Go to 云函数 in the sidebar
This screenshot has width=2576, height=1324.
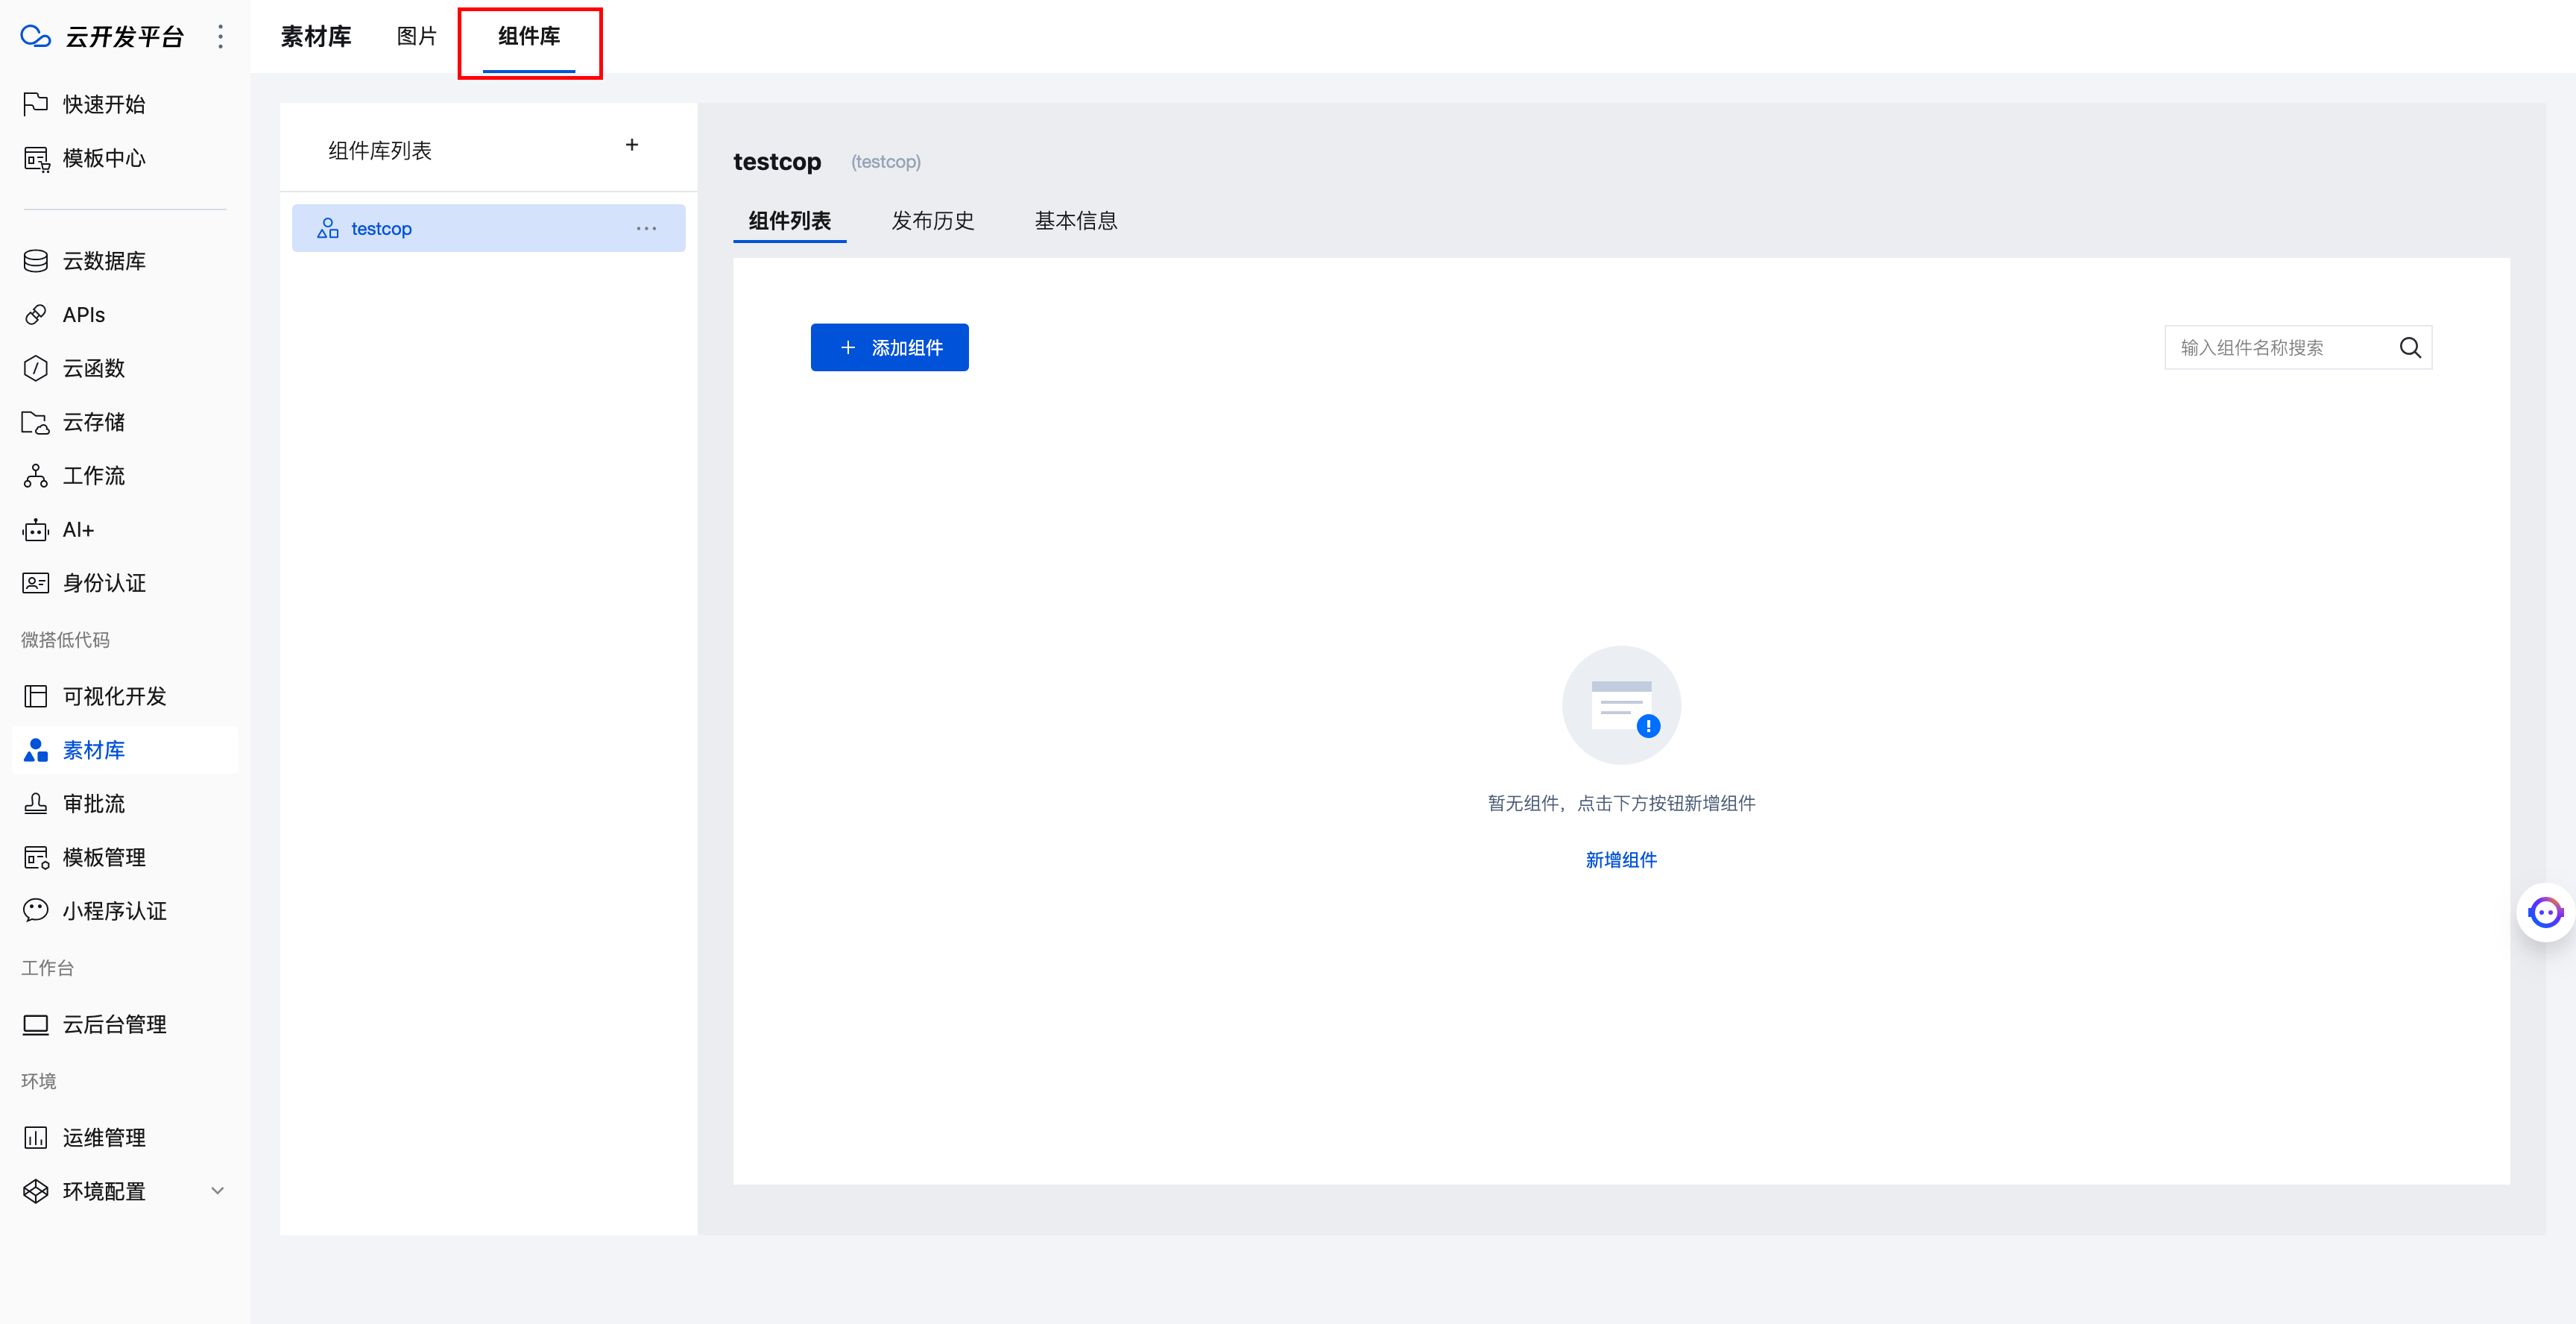pos(94,368)
